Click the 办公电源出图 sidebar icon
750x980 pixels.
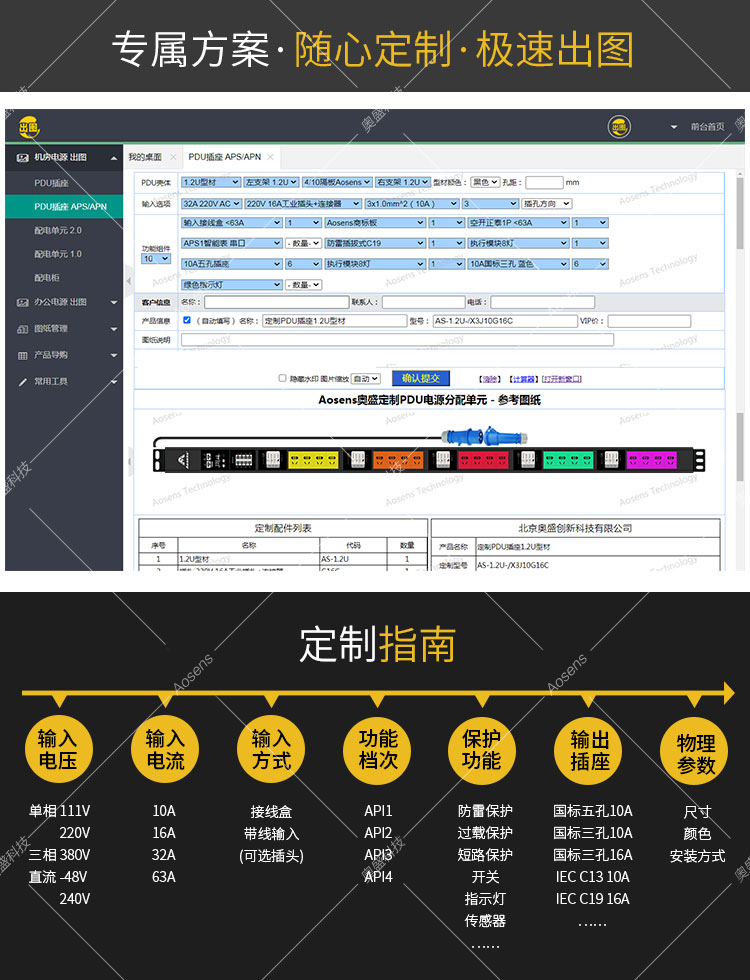(23, 302)
